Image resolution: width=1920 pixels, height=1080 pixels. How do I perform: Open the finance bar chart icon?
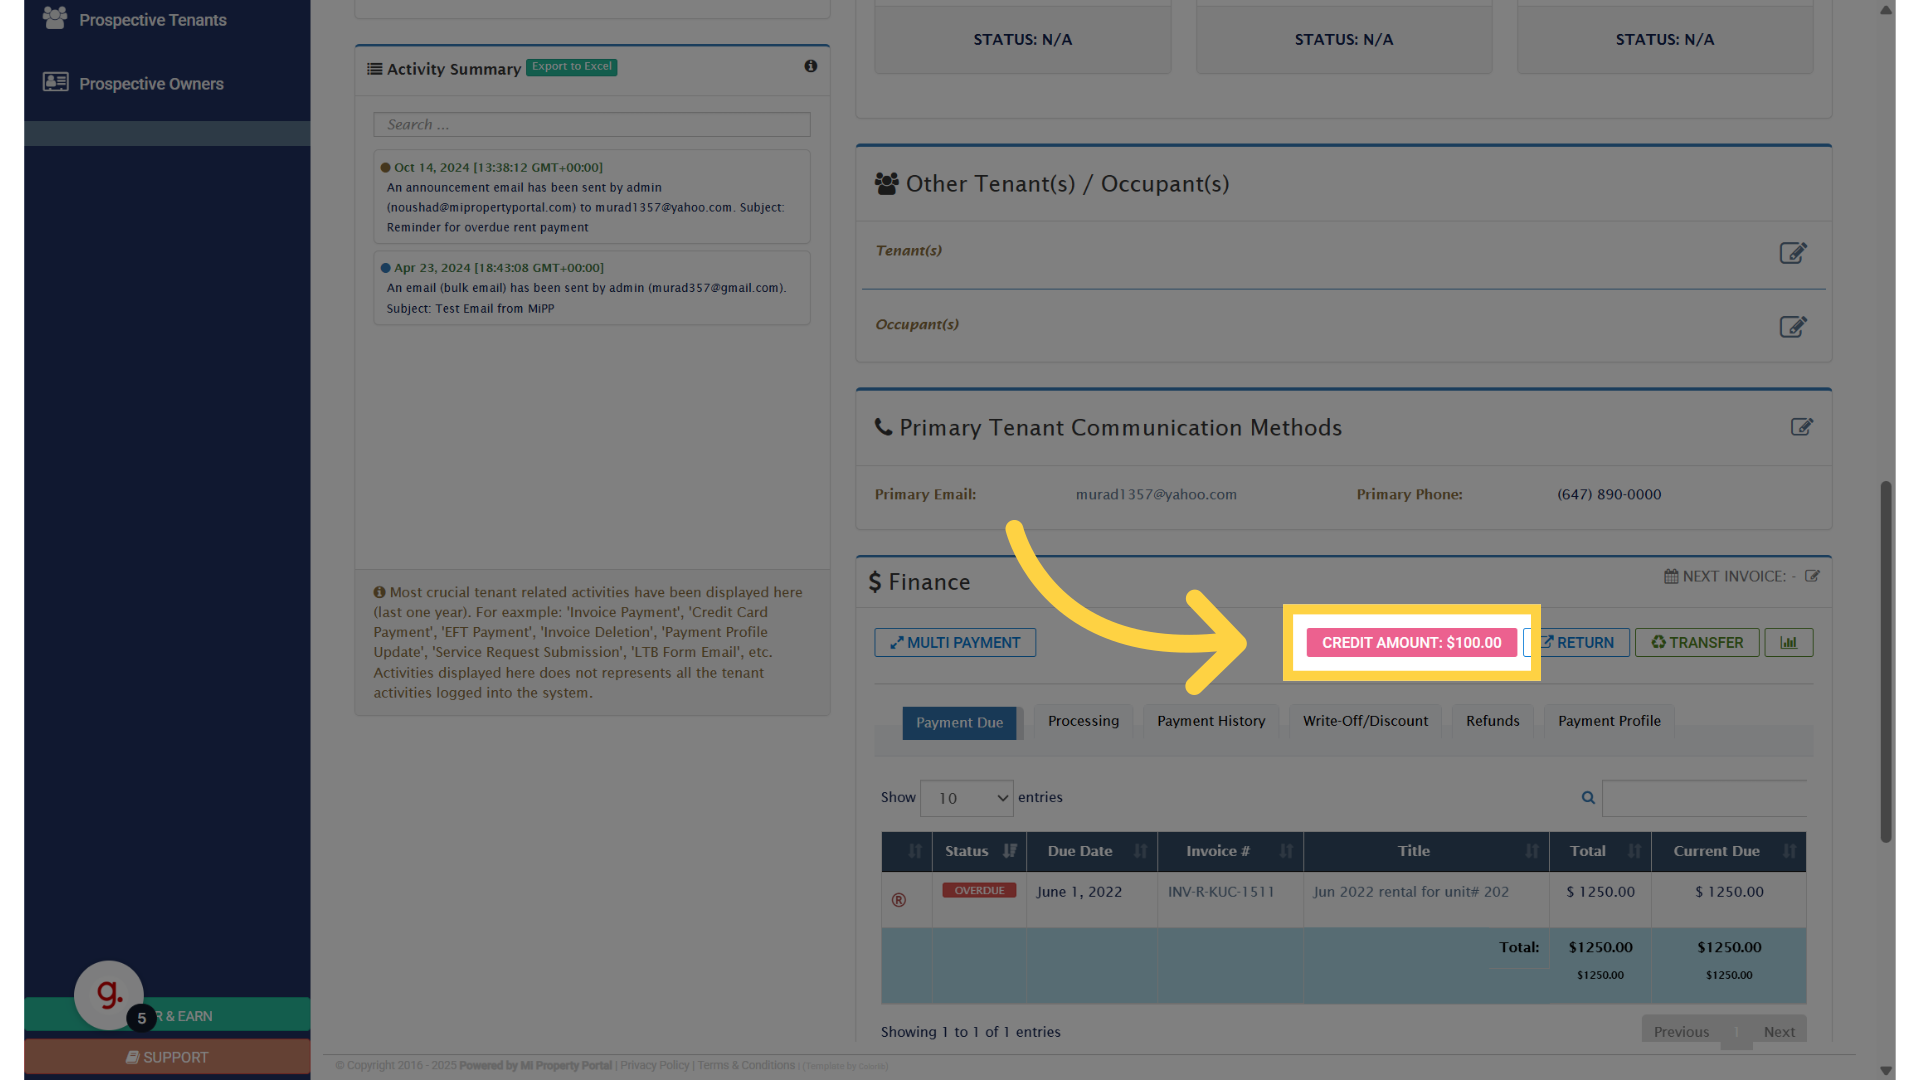(x=1788, y=643)
